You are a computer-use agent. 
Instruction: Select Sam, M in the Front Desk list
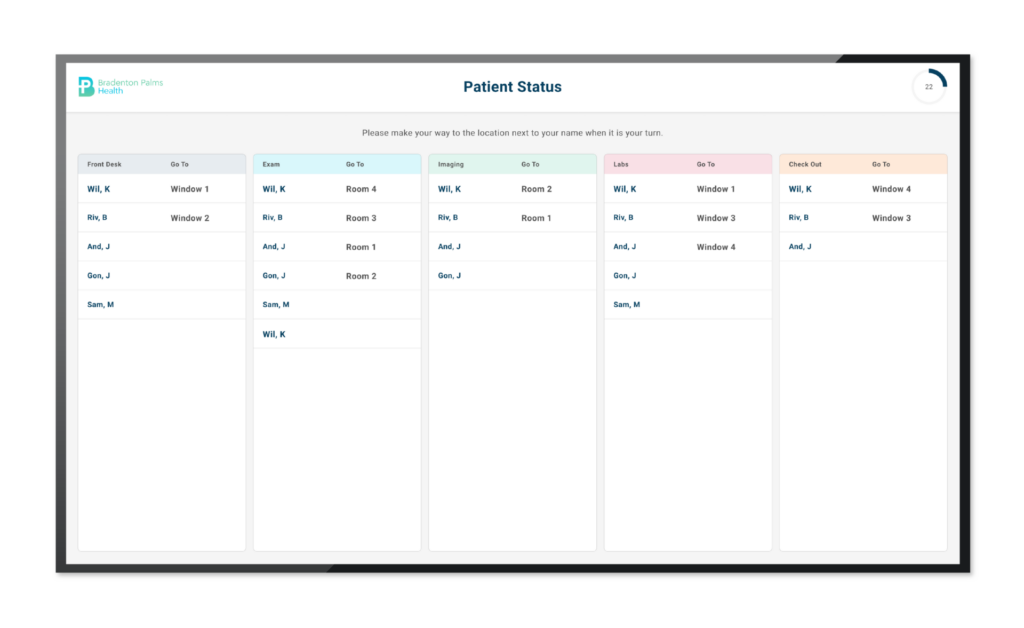[101, 305]
